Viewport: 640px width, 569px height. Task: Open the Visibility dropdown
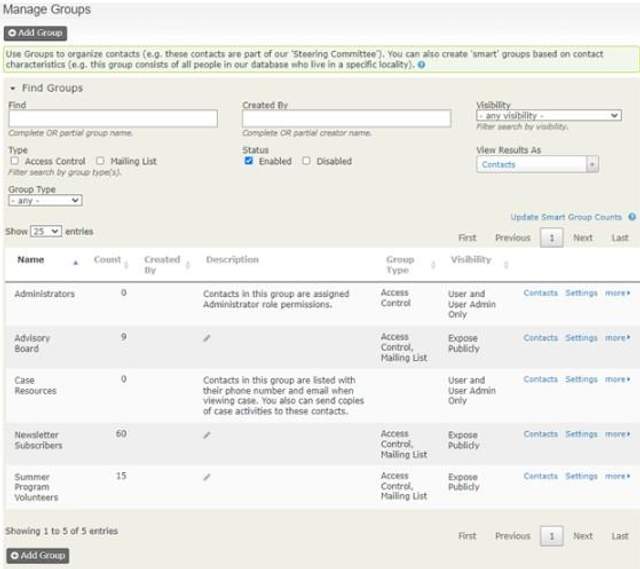tap(549, 116)
